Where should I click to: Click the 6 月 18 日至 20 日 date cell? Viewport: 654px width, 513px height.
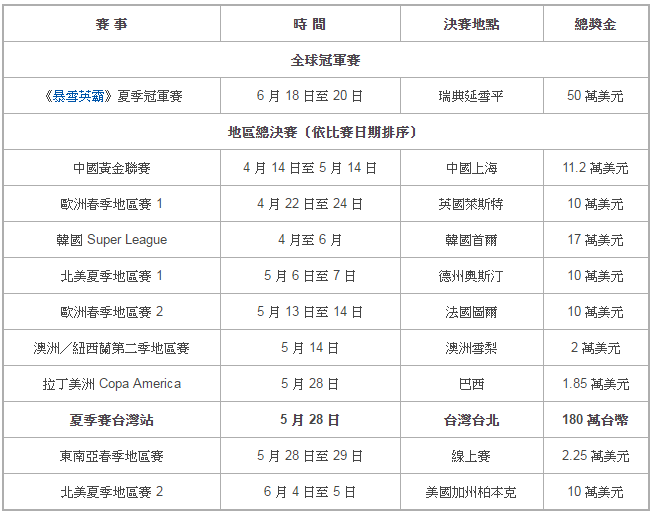pyautogui.click(x=310, y=96)
